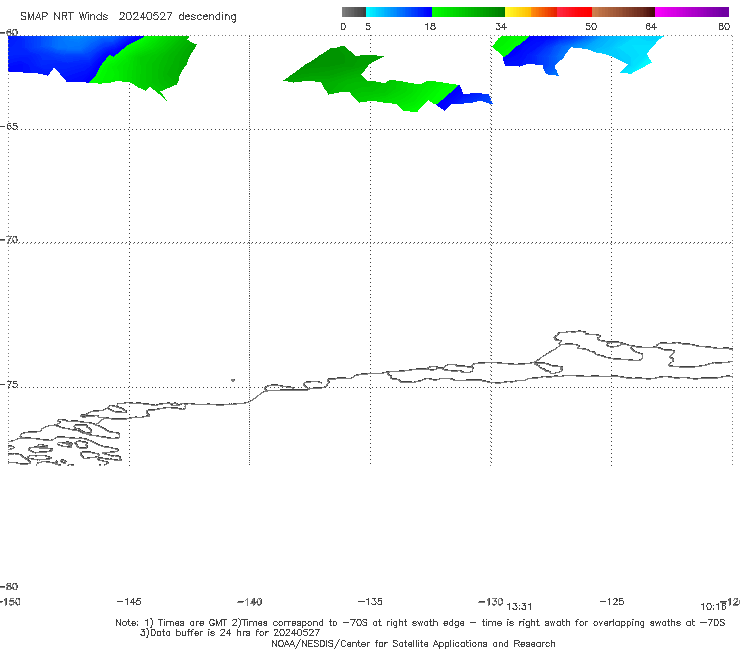Screen dimensions: 740x650
Task: Click the longitude label '-145'
Action: pyautogui.click(x=129, y=601)
